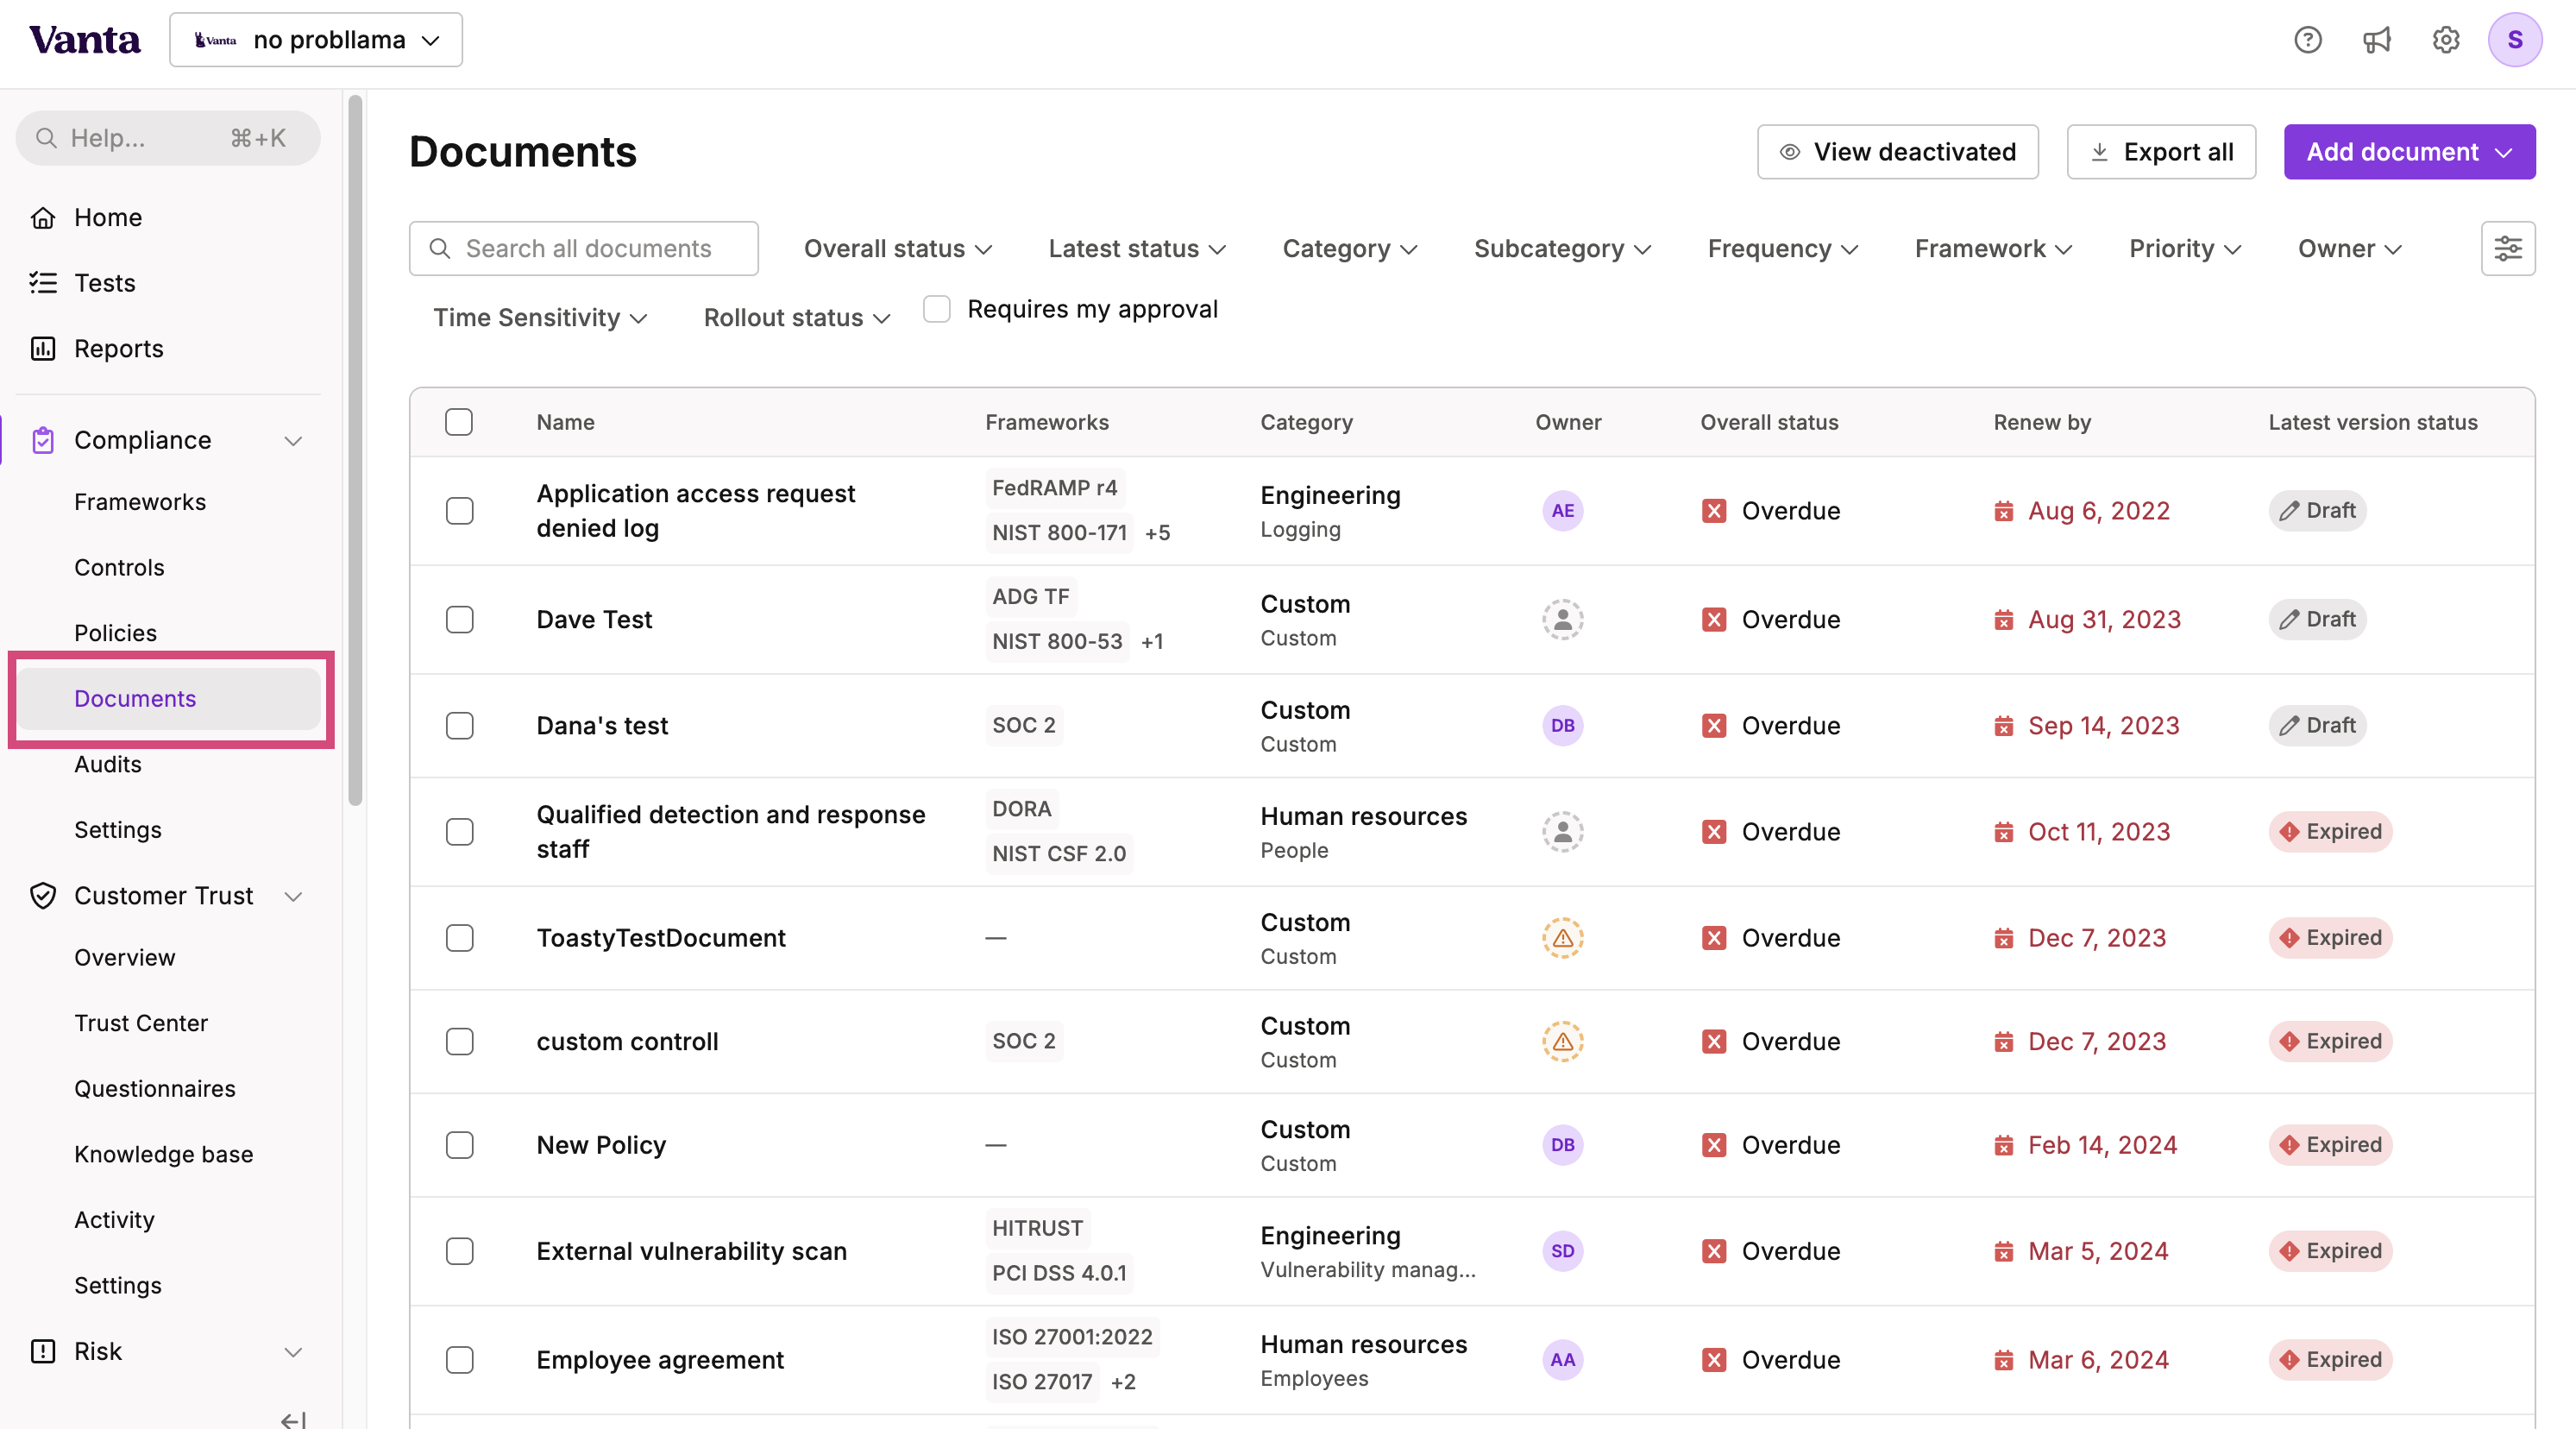Image resolution: width=2576 pixels, height=1429 pixels.
Task: Click DB owner avatar for New Policy
Action: (x=1562, y=1145)
